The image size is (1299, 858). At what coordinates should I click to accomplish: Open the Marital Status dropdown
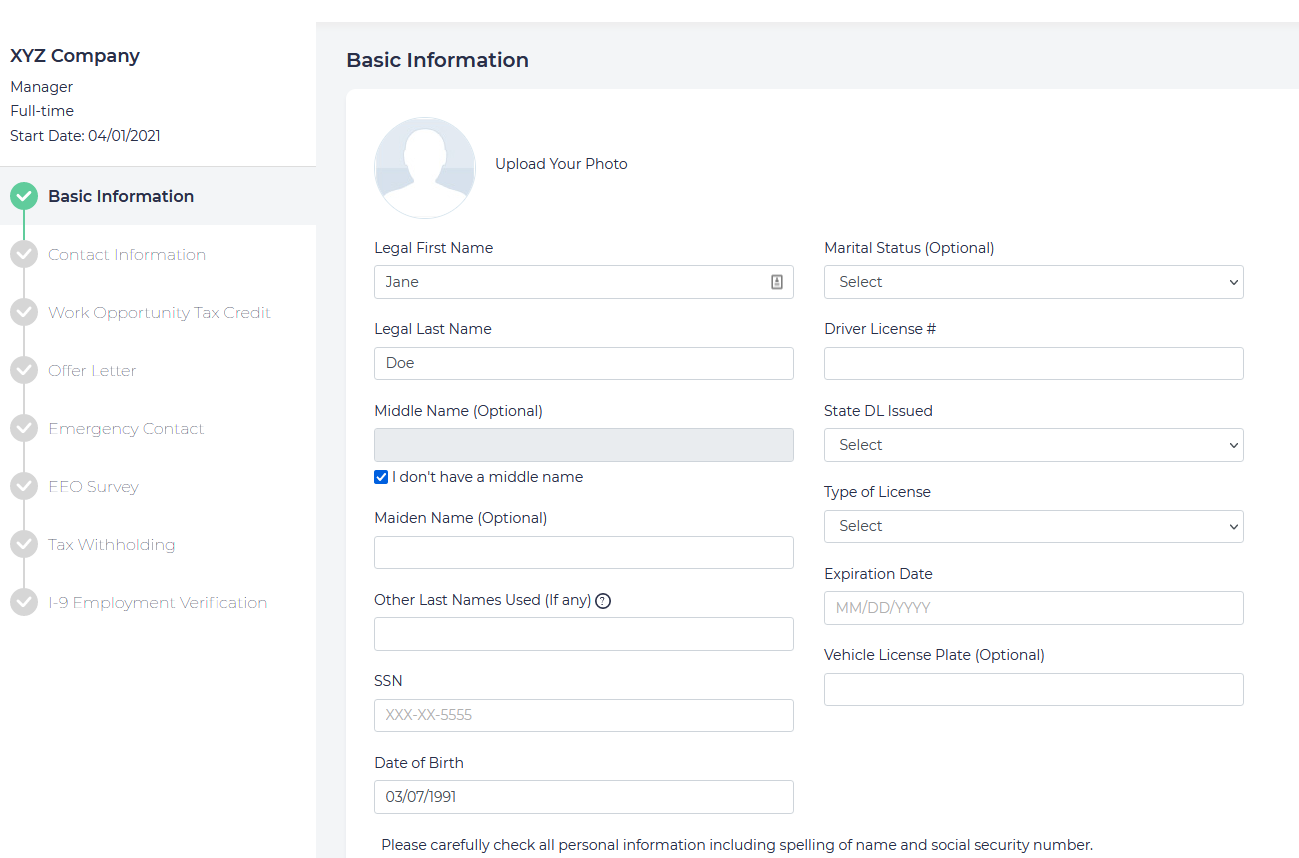point(1033,282)
